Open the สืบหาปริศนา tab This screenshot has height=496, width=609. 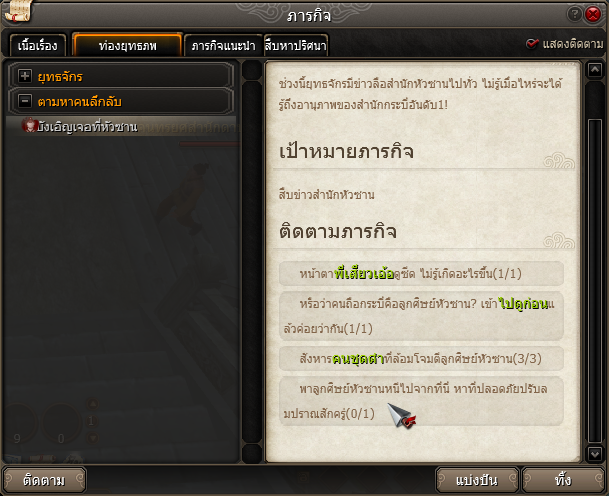point(296,45)
